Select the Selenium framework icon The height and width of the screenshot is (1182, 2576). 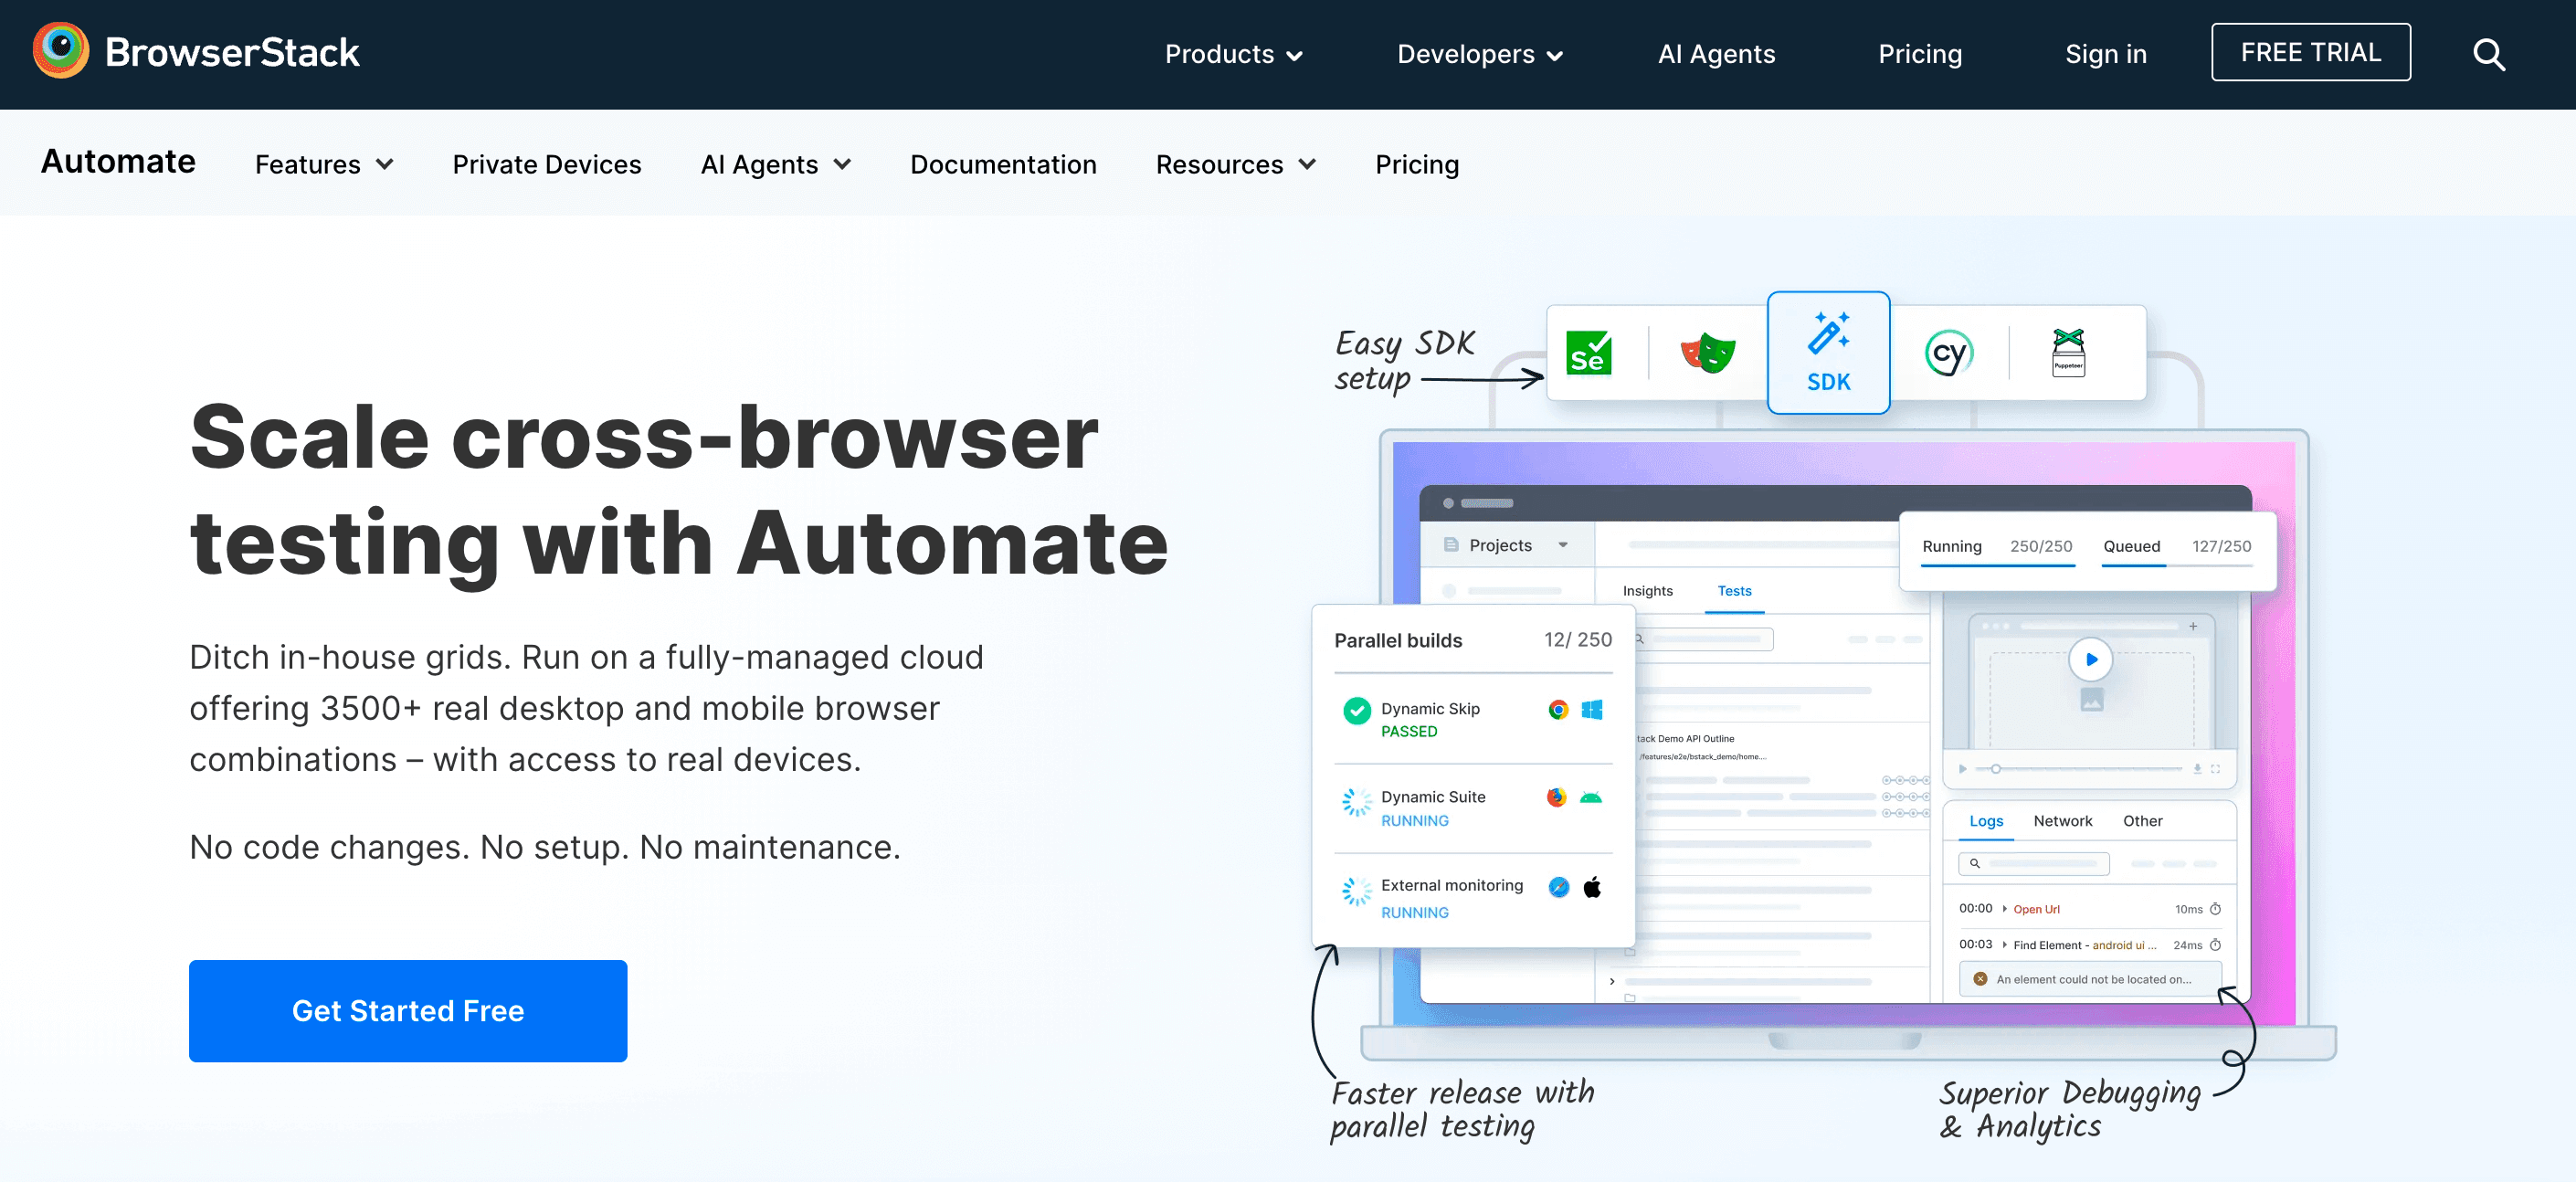1588,353
